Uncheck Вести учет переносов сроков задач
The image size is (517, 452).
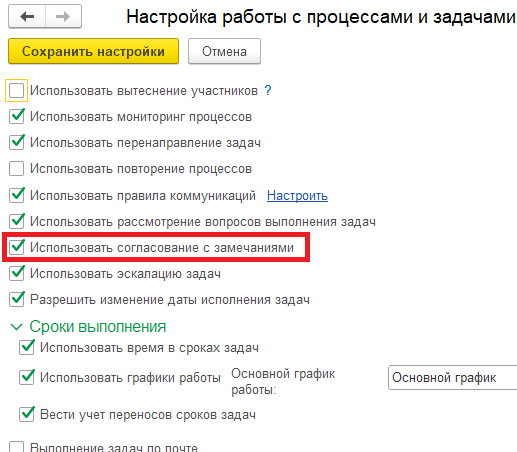(26, 415)
